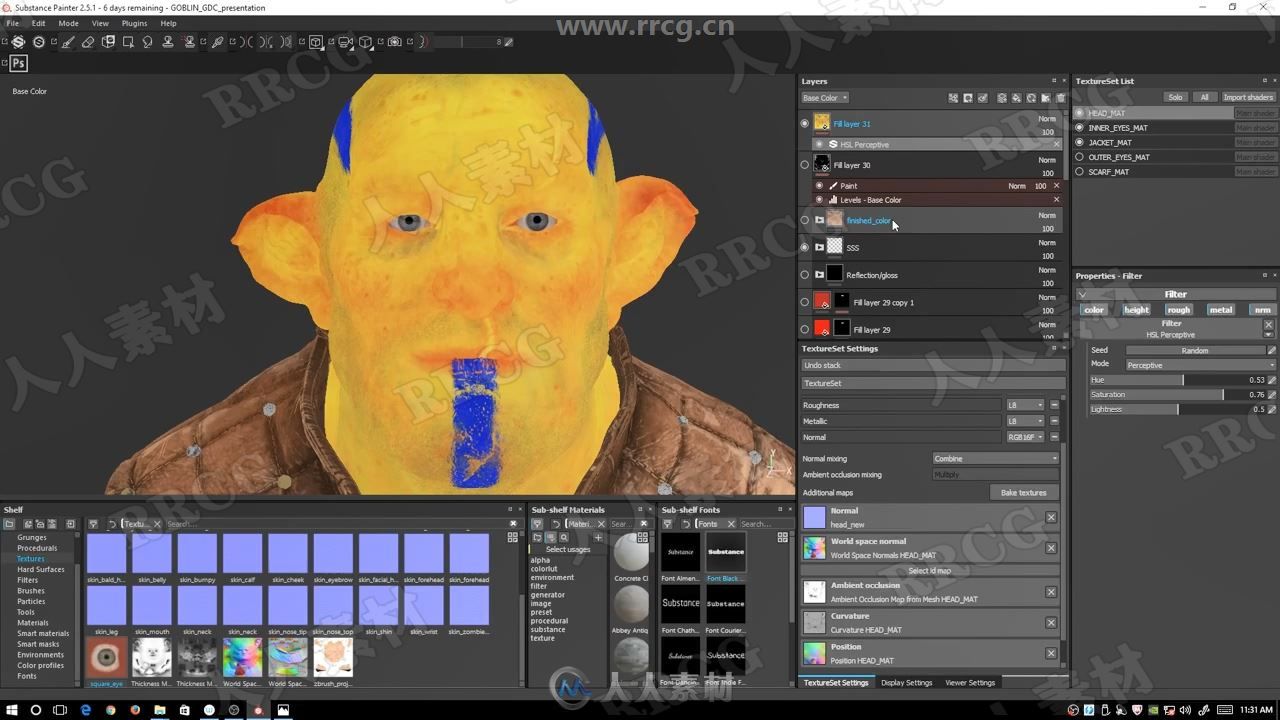Open the Edit menu
Image resolution: width=1280 pixels, height=720 pixels.
click(x=38, y=23)
